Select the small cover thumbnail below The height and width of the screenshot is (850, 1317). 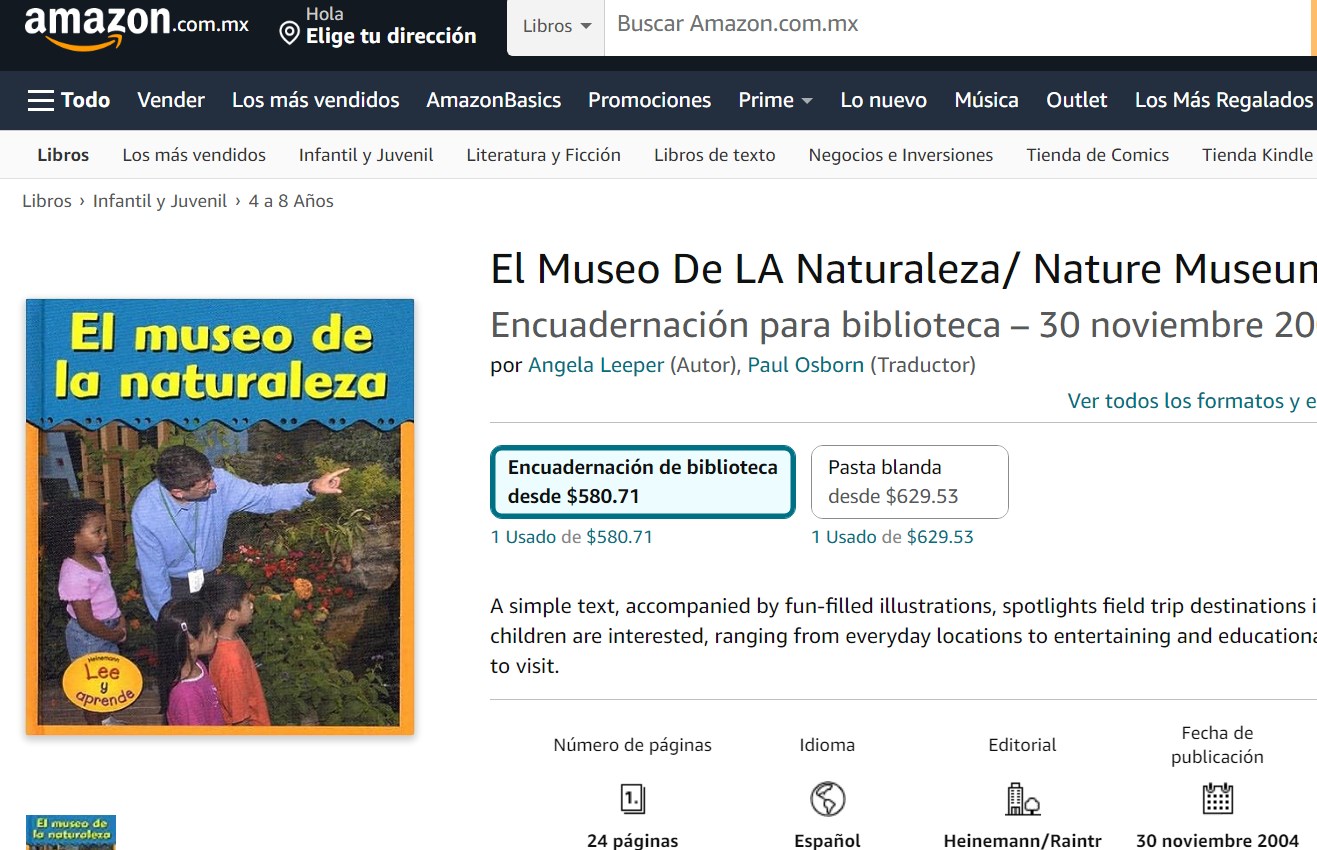pos(71,832)
